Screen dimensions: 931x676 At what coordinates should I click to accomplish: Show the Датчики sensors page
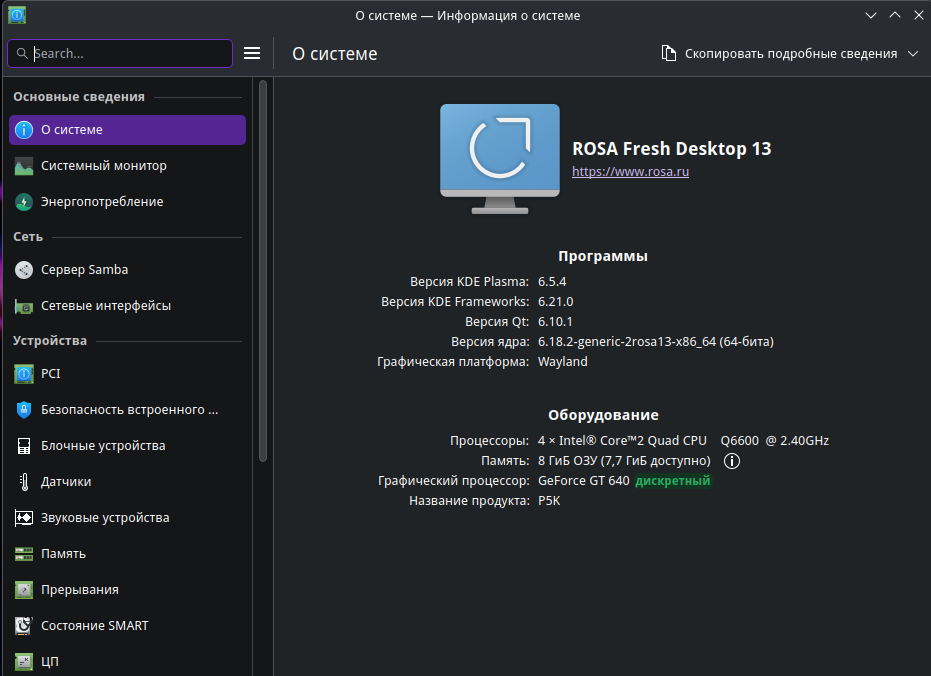click(127, 482)
